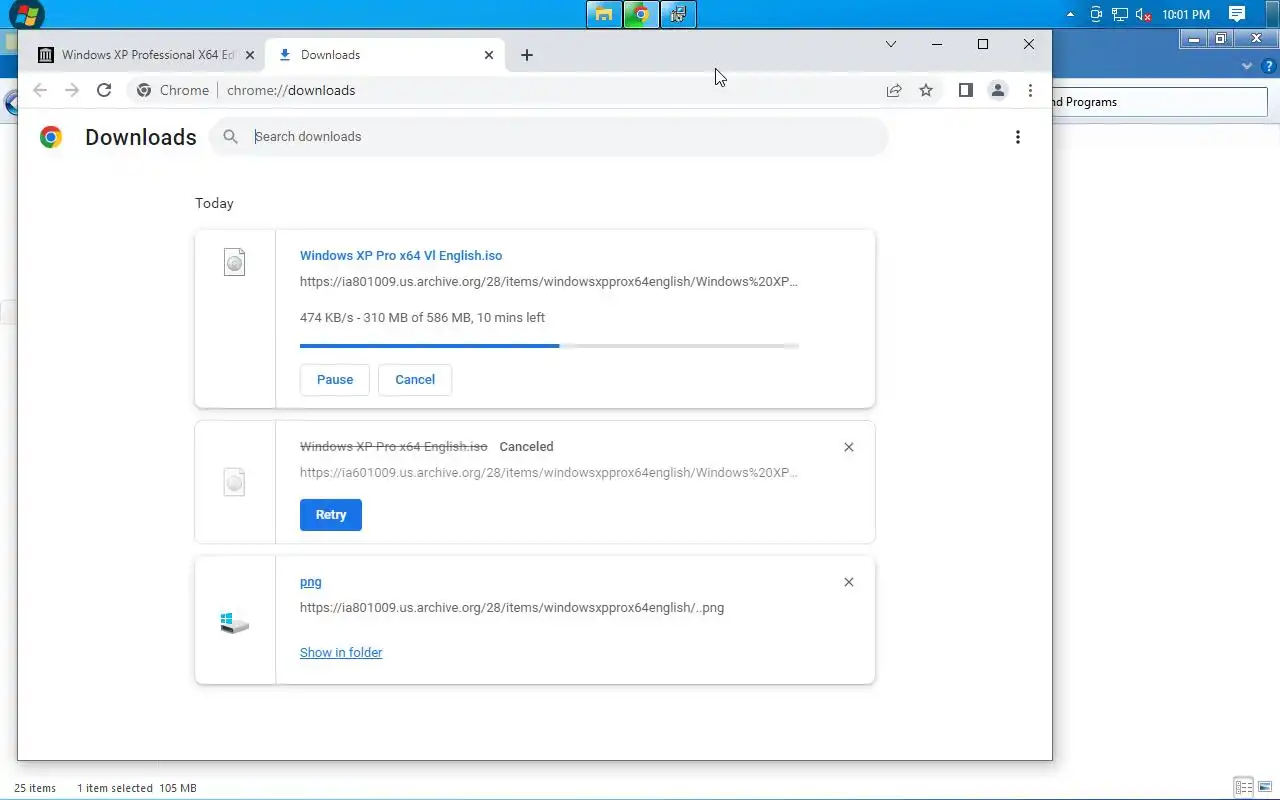This screenshot has height=800, width=1280.
Task: Retry the canceled download
Action: tap(331, 515)
